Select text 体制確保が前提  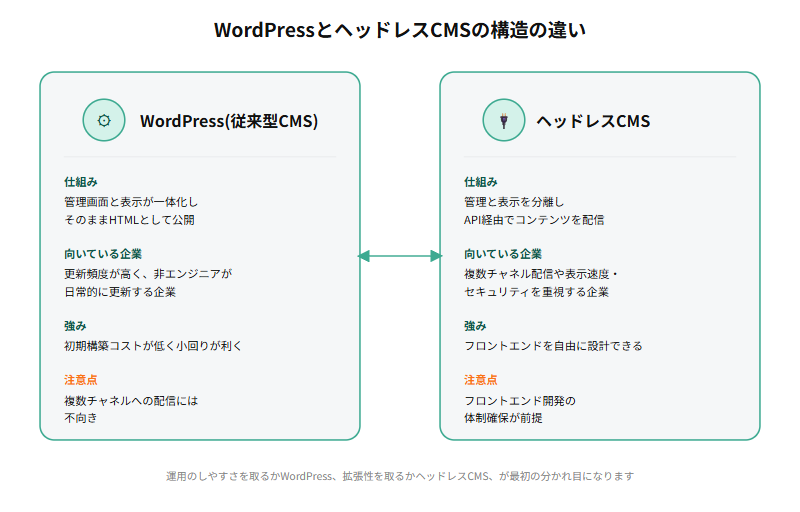(x=503, y=418)
